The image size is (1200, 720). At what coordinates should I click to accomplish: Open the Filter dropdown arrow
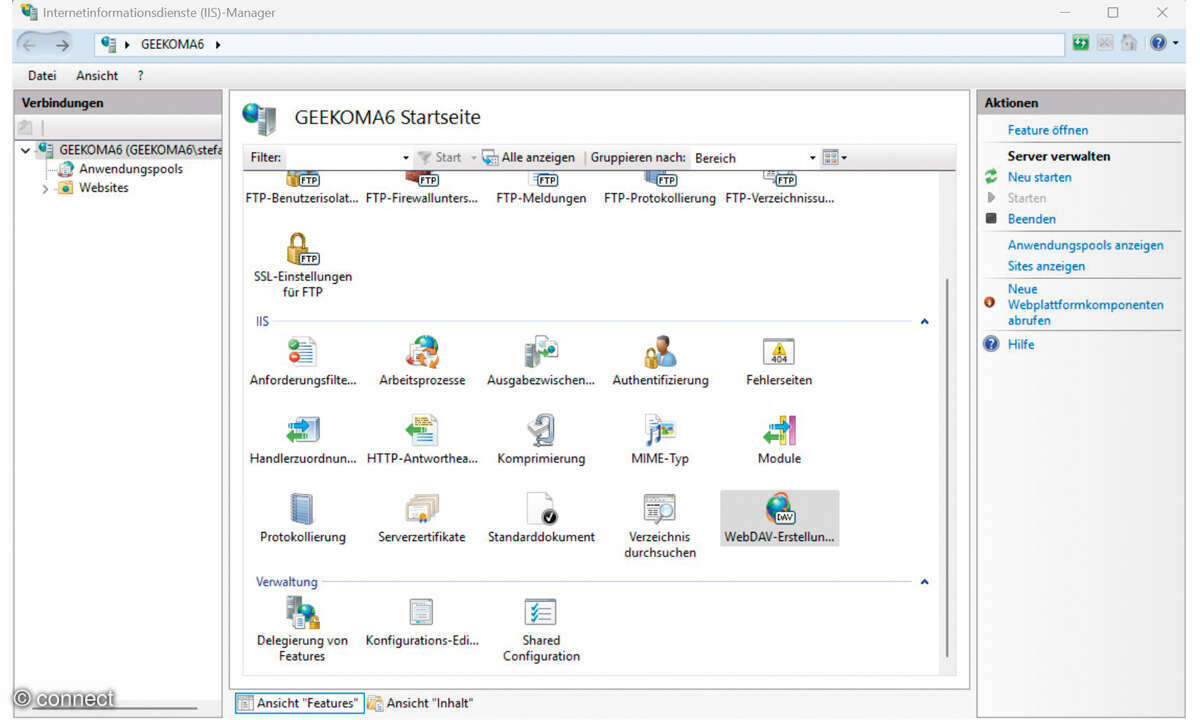(406, 158)
